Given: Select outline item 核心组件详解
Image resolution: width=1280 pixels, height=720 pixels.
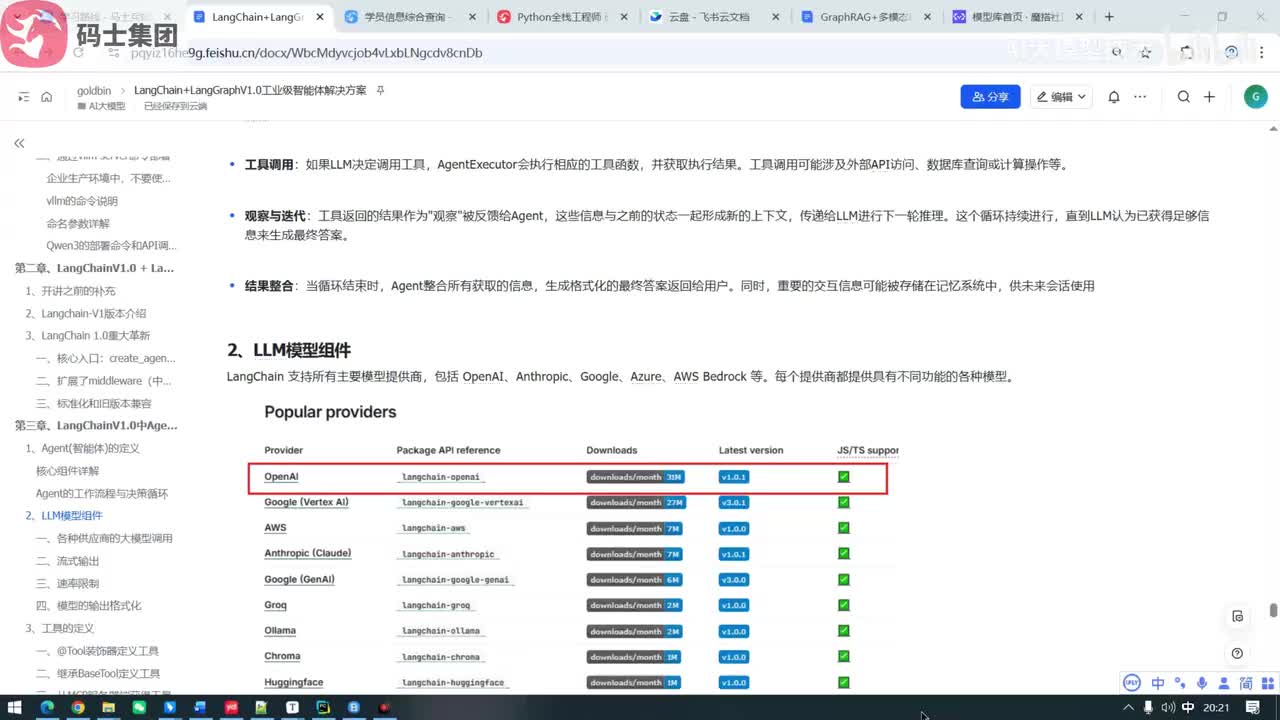Looking at the screenshot, I should click(x=68, y=471).
